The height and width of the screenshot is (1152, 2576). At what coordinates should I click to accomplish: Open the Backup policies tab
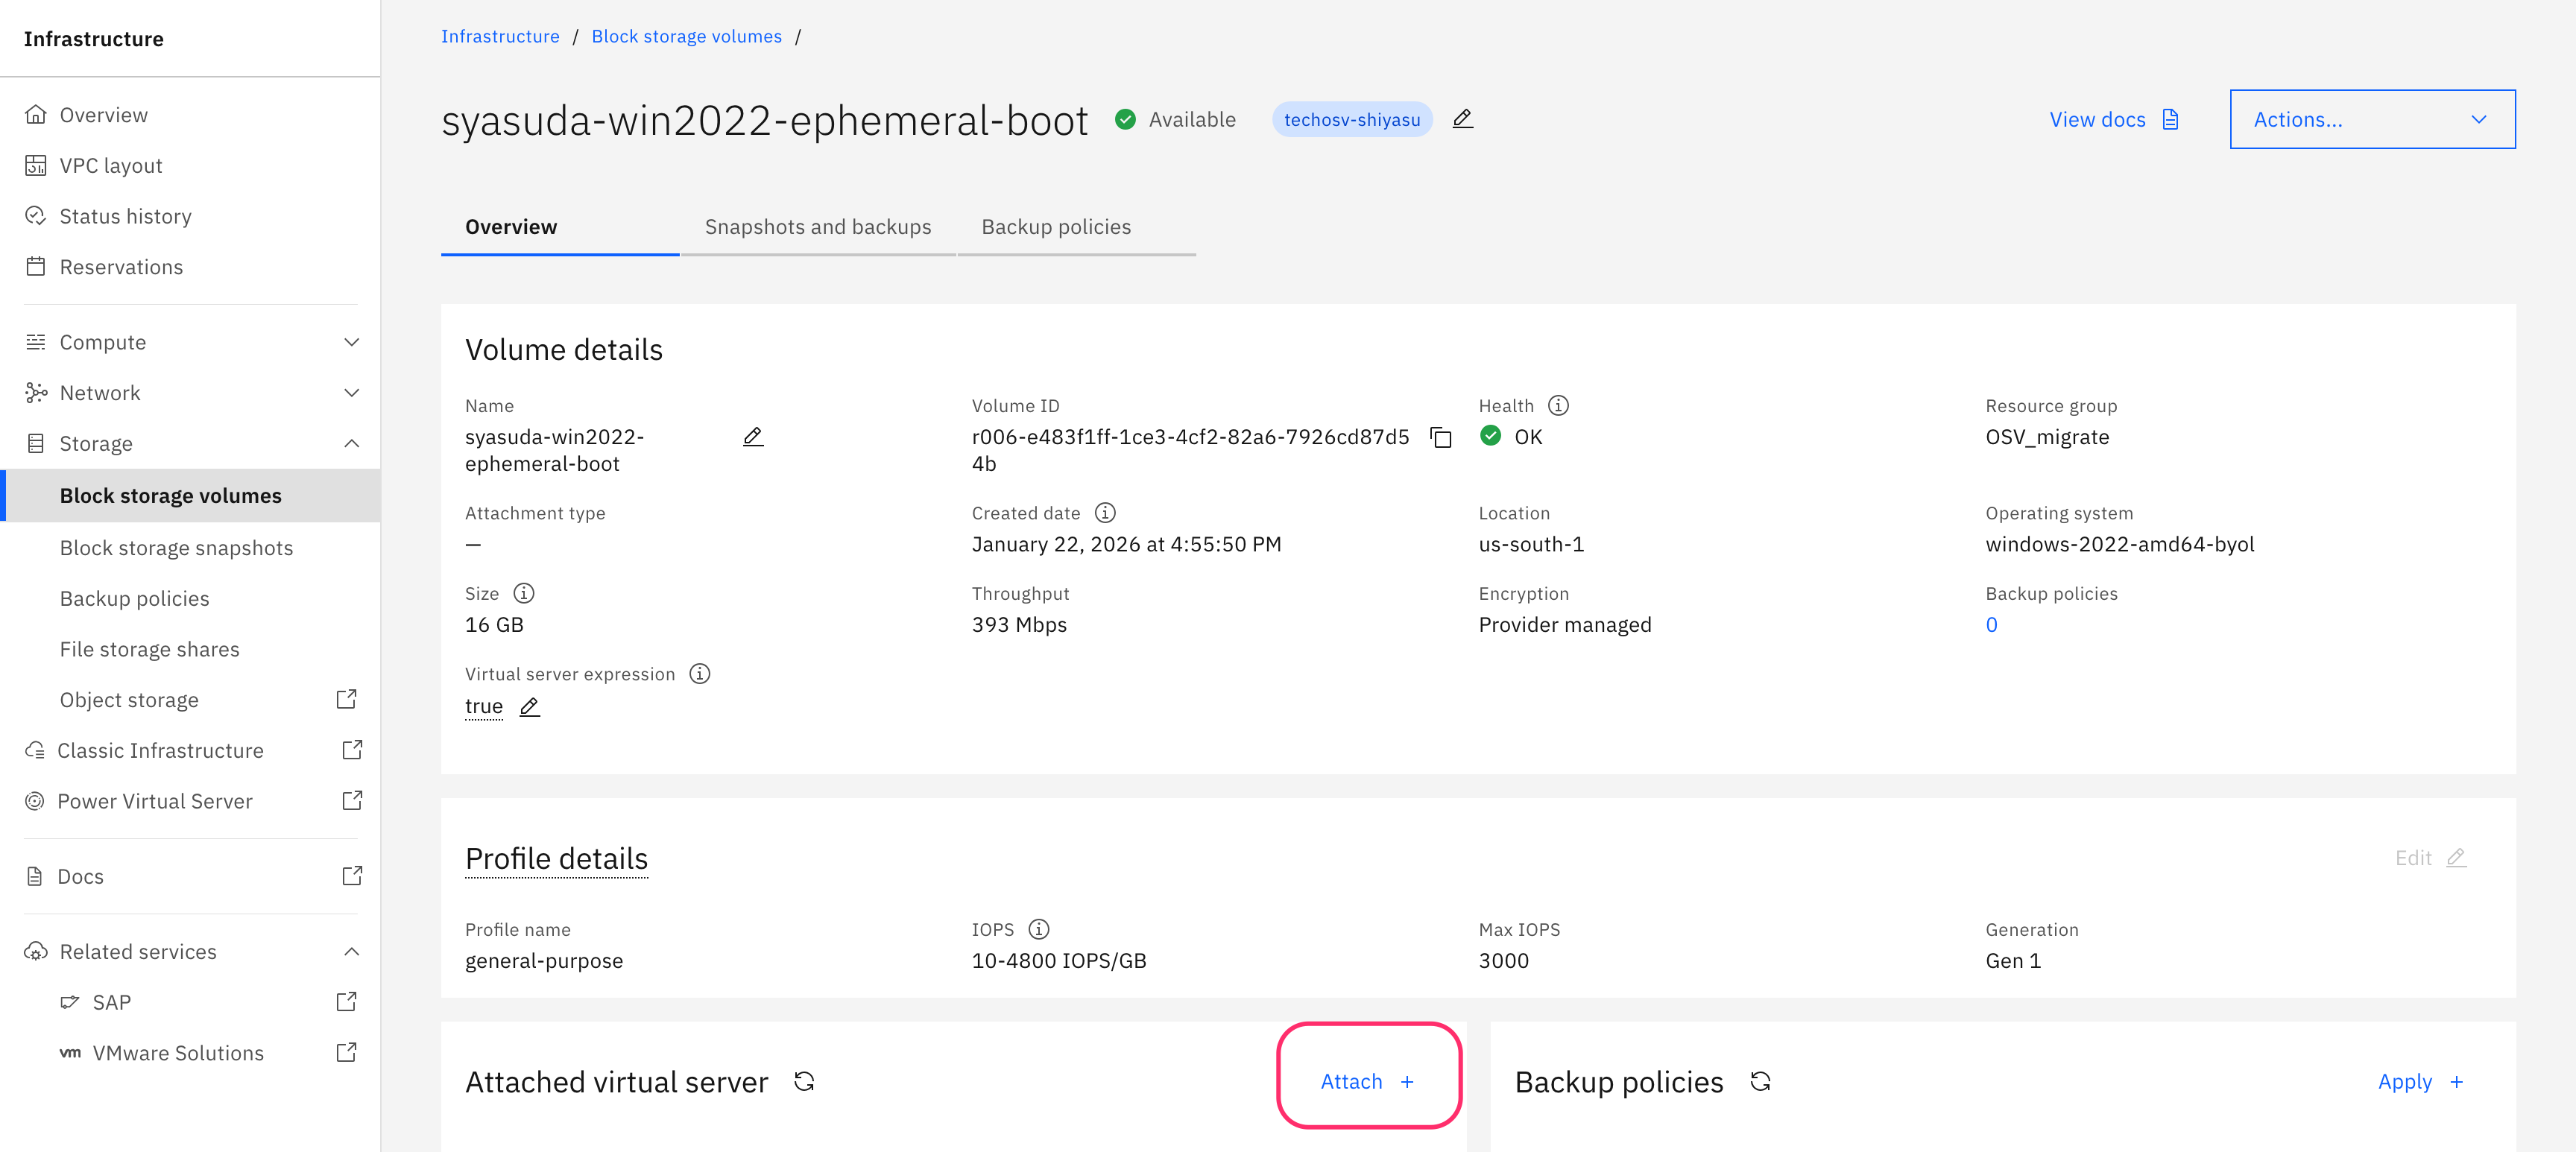coord(1056,227)
